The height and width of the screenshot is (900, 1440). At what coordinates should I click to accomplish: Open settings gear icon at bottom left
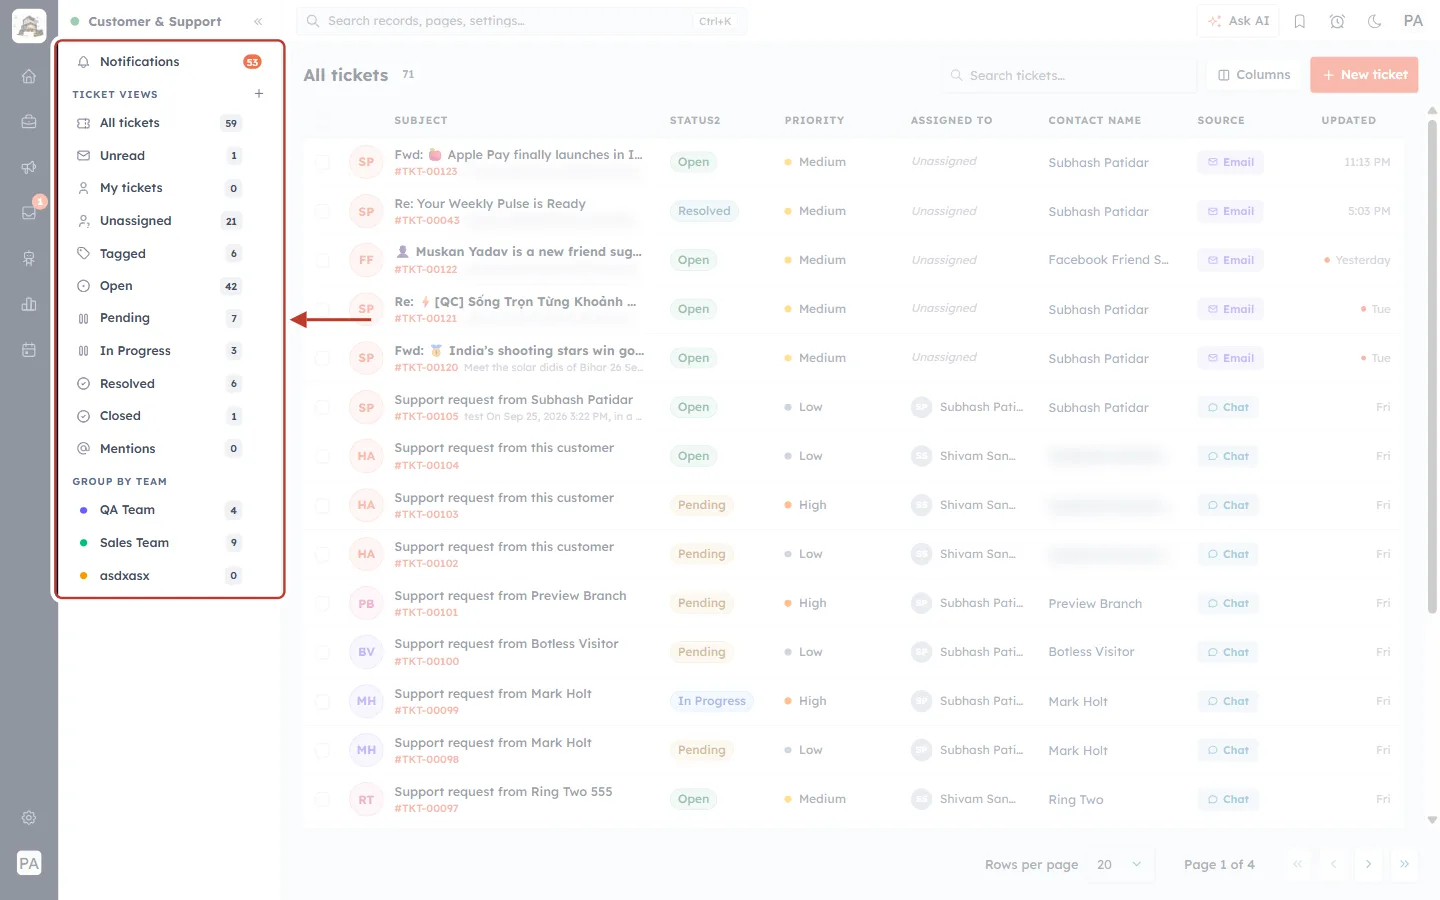pyautogui.click(x=29, y=818)
